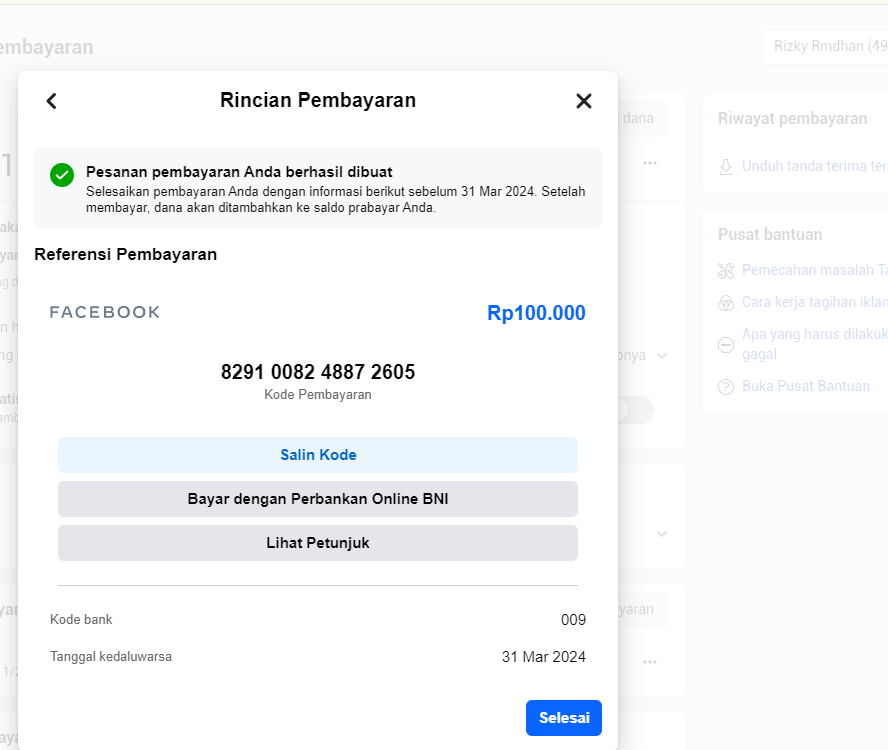Viewport: 888px width, 750px height.
Task: Click the Kode Pembayaran label
Action: 318,394
